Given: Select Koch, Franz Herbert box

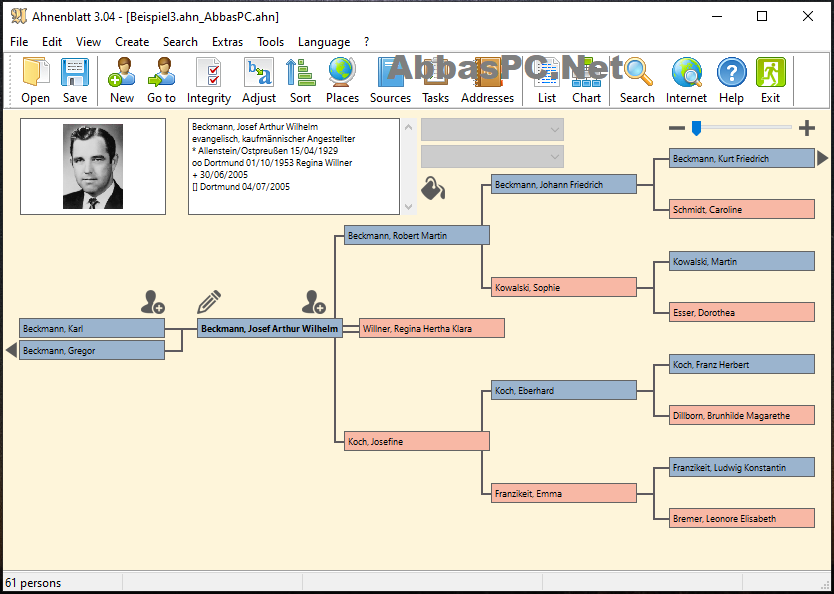Looking at the screenshot, I should click(x=742, y=364).
